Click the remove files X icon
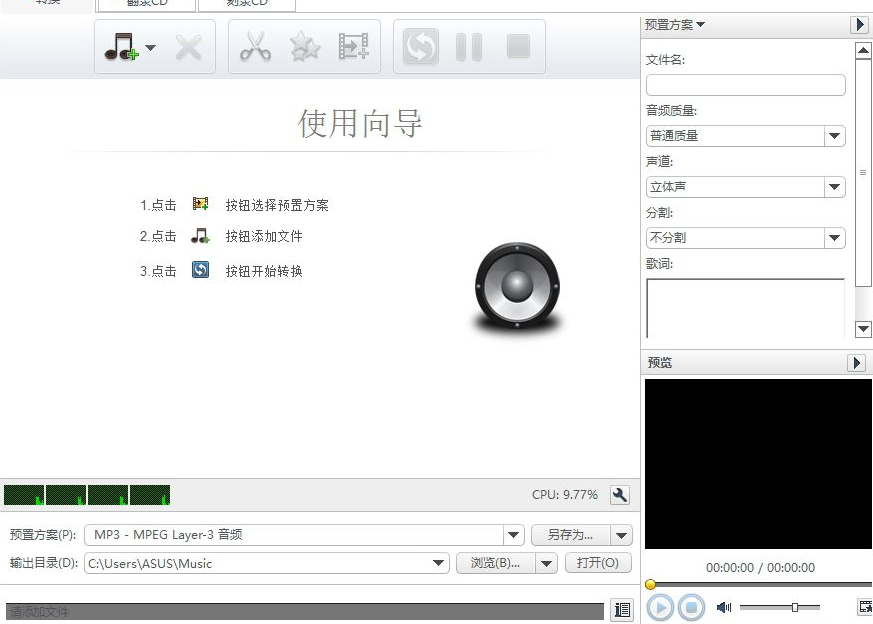The image size is (873, 624). (189, 46)
